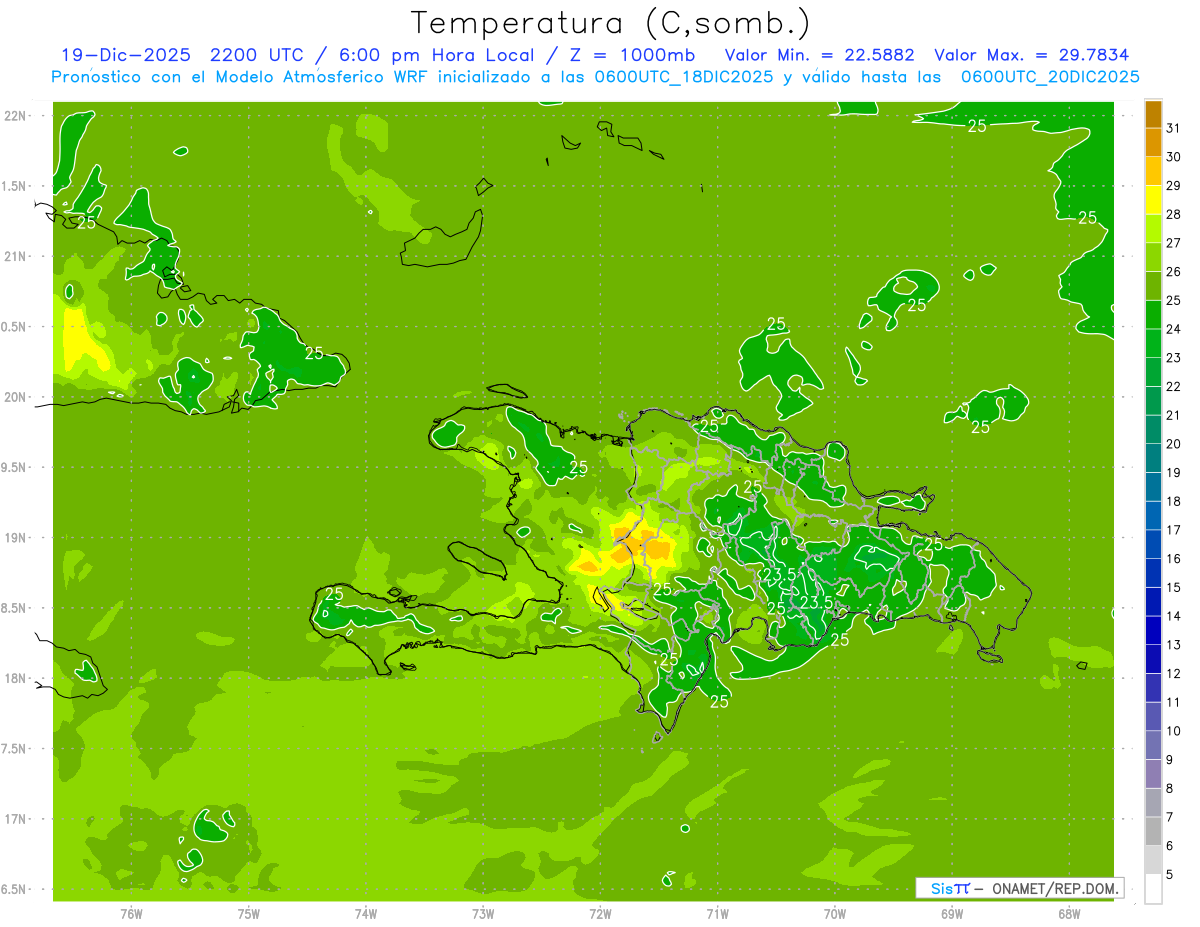
Task: Click the colorbar value label '31'
Action: coord(1173,128)
